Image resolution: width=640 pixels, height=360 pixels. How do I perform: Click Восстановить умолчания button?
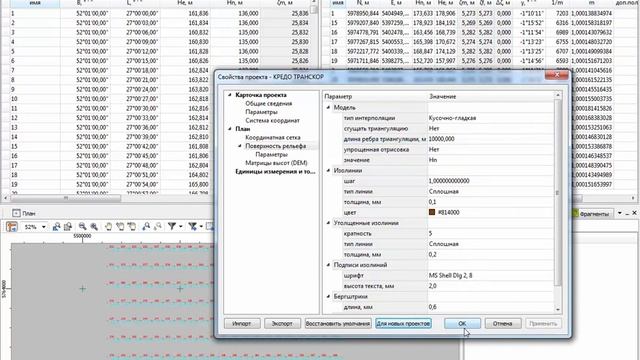click(x=338, y=323)
